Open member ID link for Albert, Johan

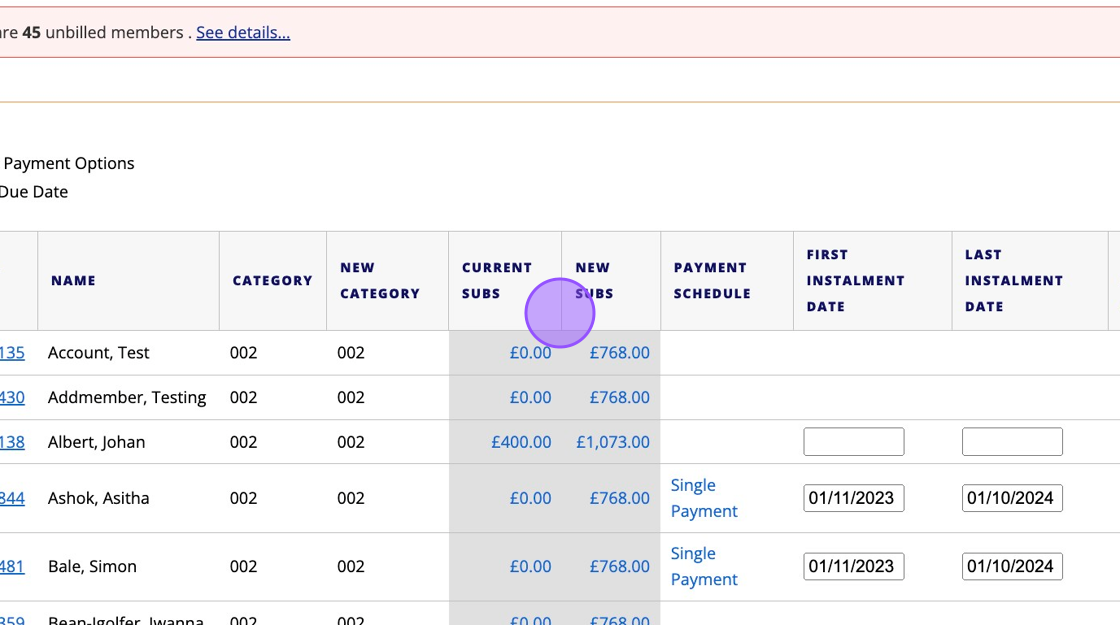click(x=12, y=442)
